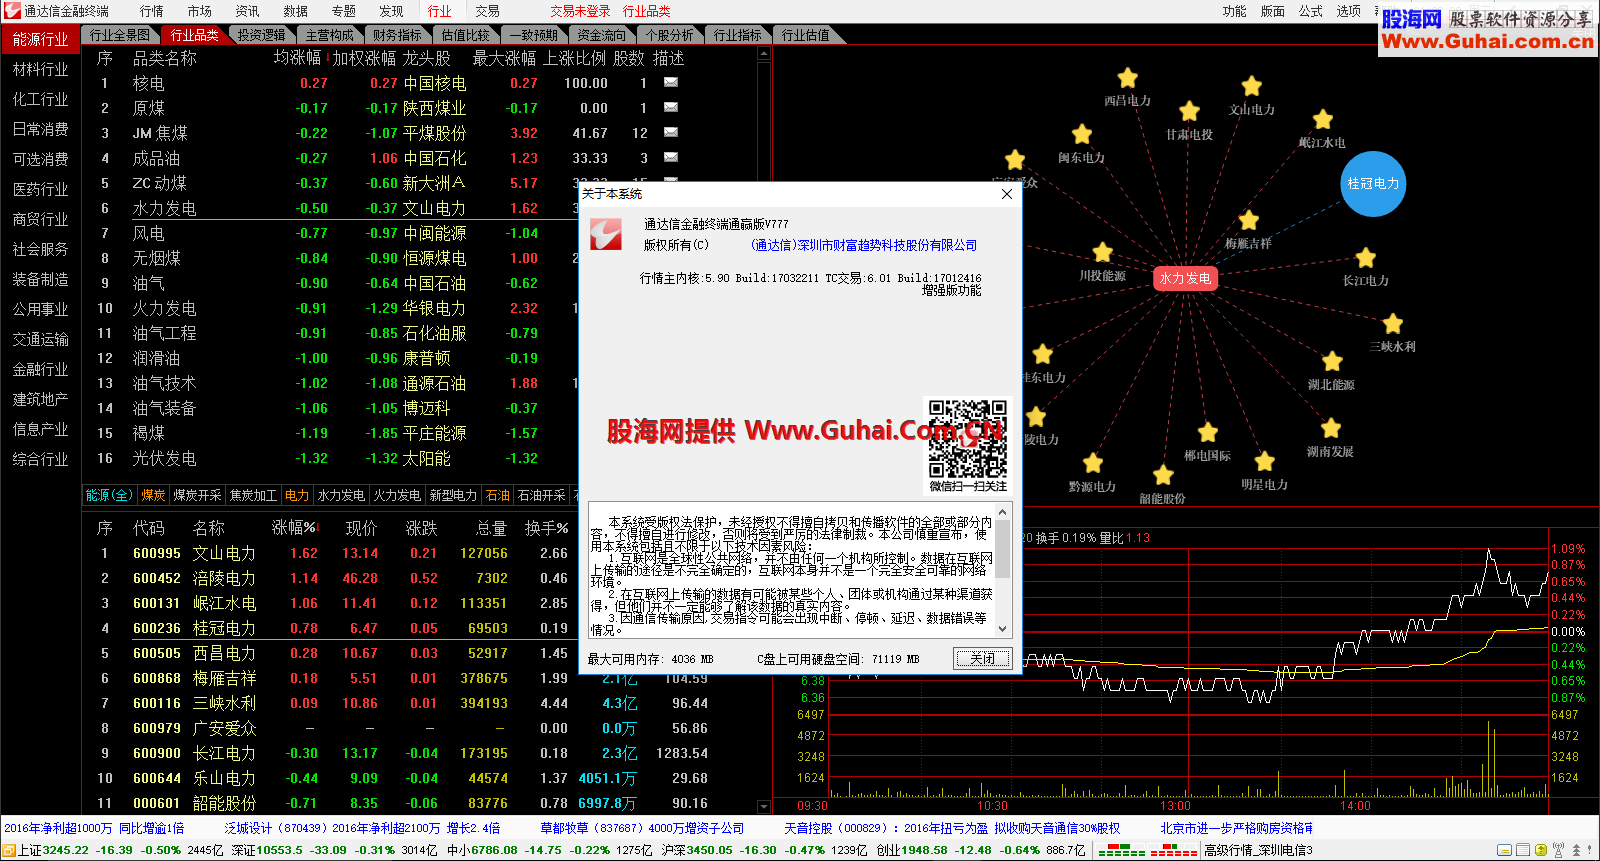Click the 交易未登录 red link
This screenshot has width=1600, height=861.
pyautogui.click(x=580, y=11)
